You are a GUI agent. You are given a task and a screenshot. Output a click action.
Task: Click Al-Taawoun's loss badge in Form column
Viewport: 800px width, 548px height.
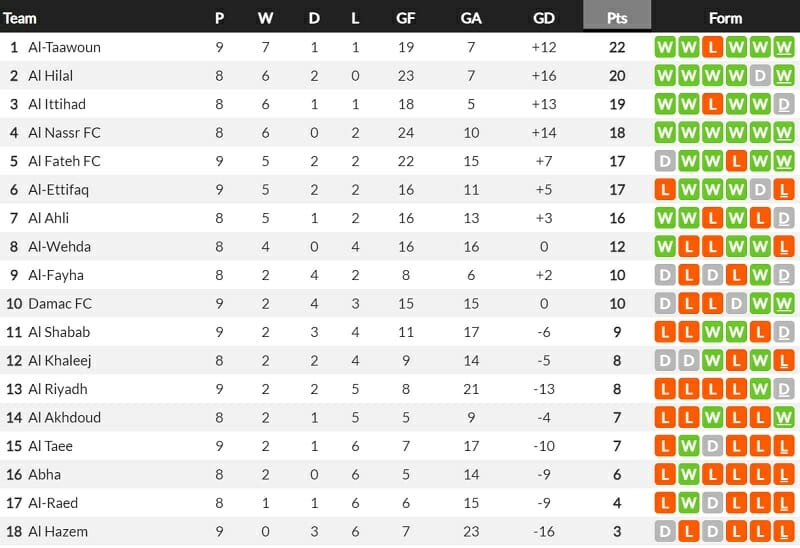pos(714,47)
